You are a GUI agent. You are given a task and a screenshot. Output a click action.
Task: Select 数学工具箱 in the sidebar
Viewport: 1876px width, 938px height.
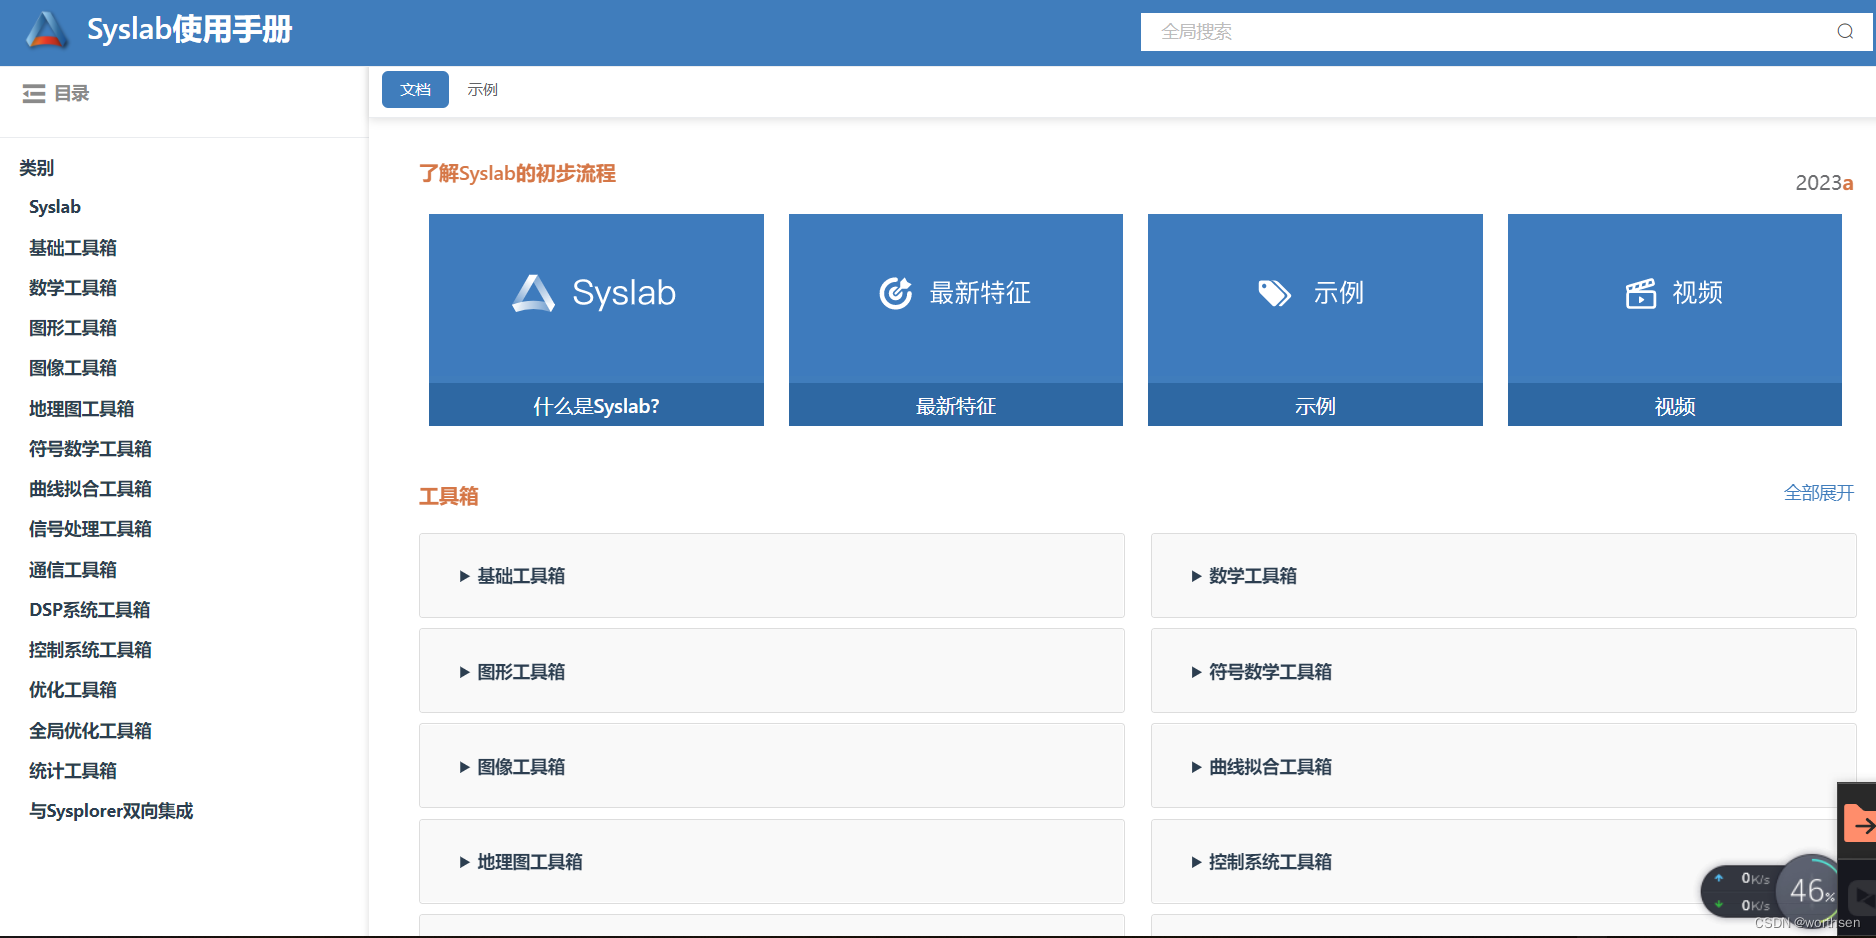pos(73,288)
